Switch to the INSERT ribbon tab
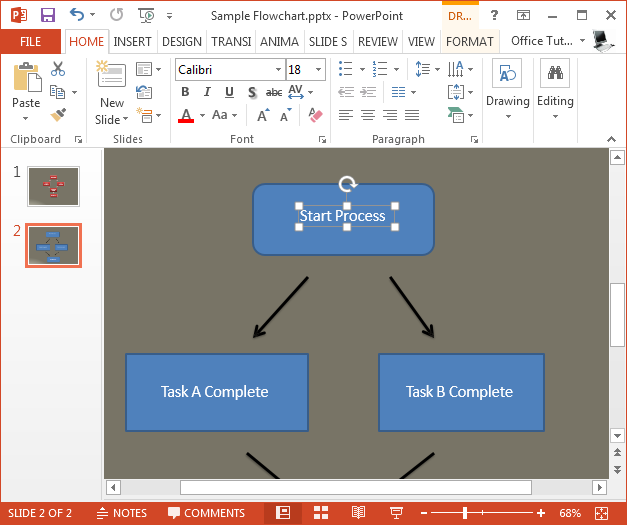627x525 pixels. pyautogui.click(x=133, y=42)
